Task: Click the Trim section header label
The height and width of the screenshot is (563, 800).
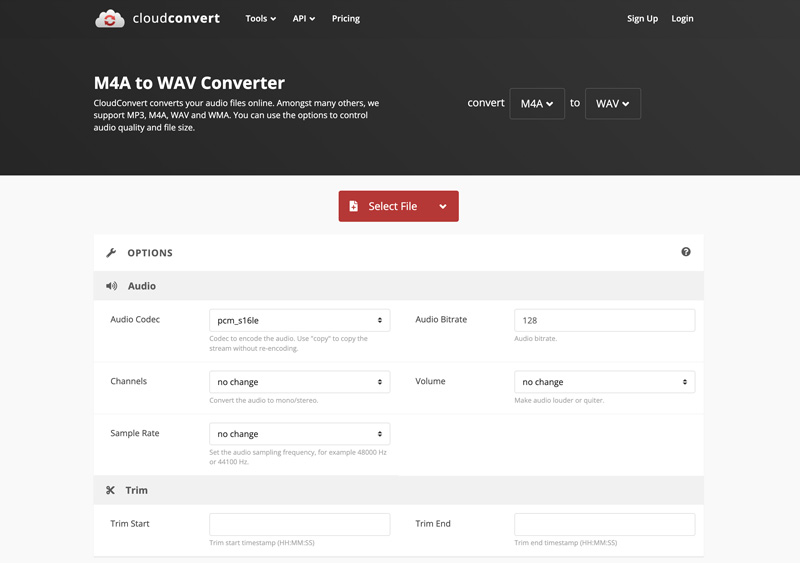Action: pyautogui.click(x=136, y=490)
